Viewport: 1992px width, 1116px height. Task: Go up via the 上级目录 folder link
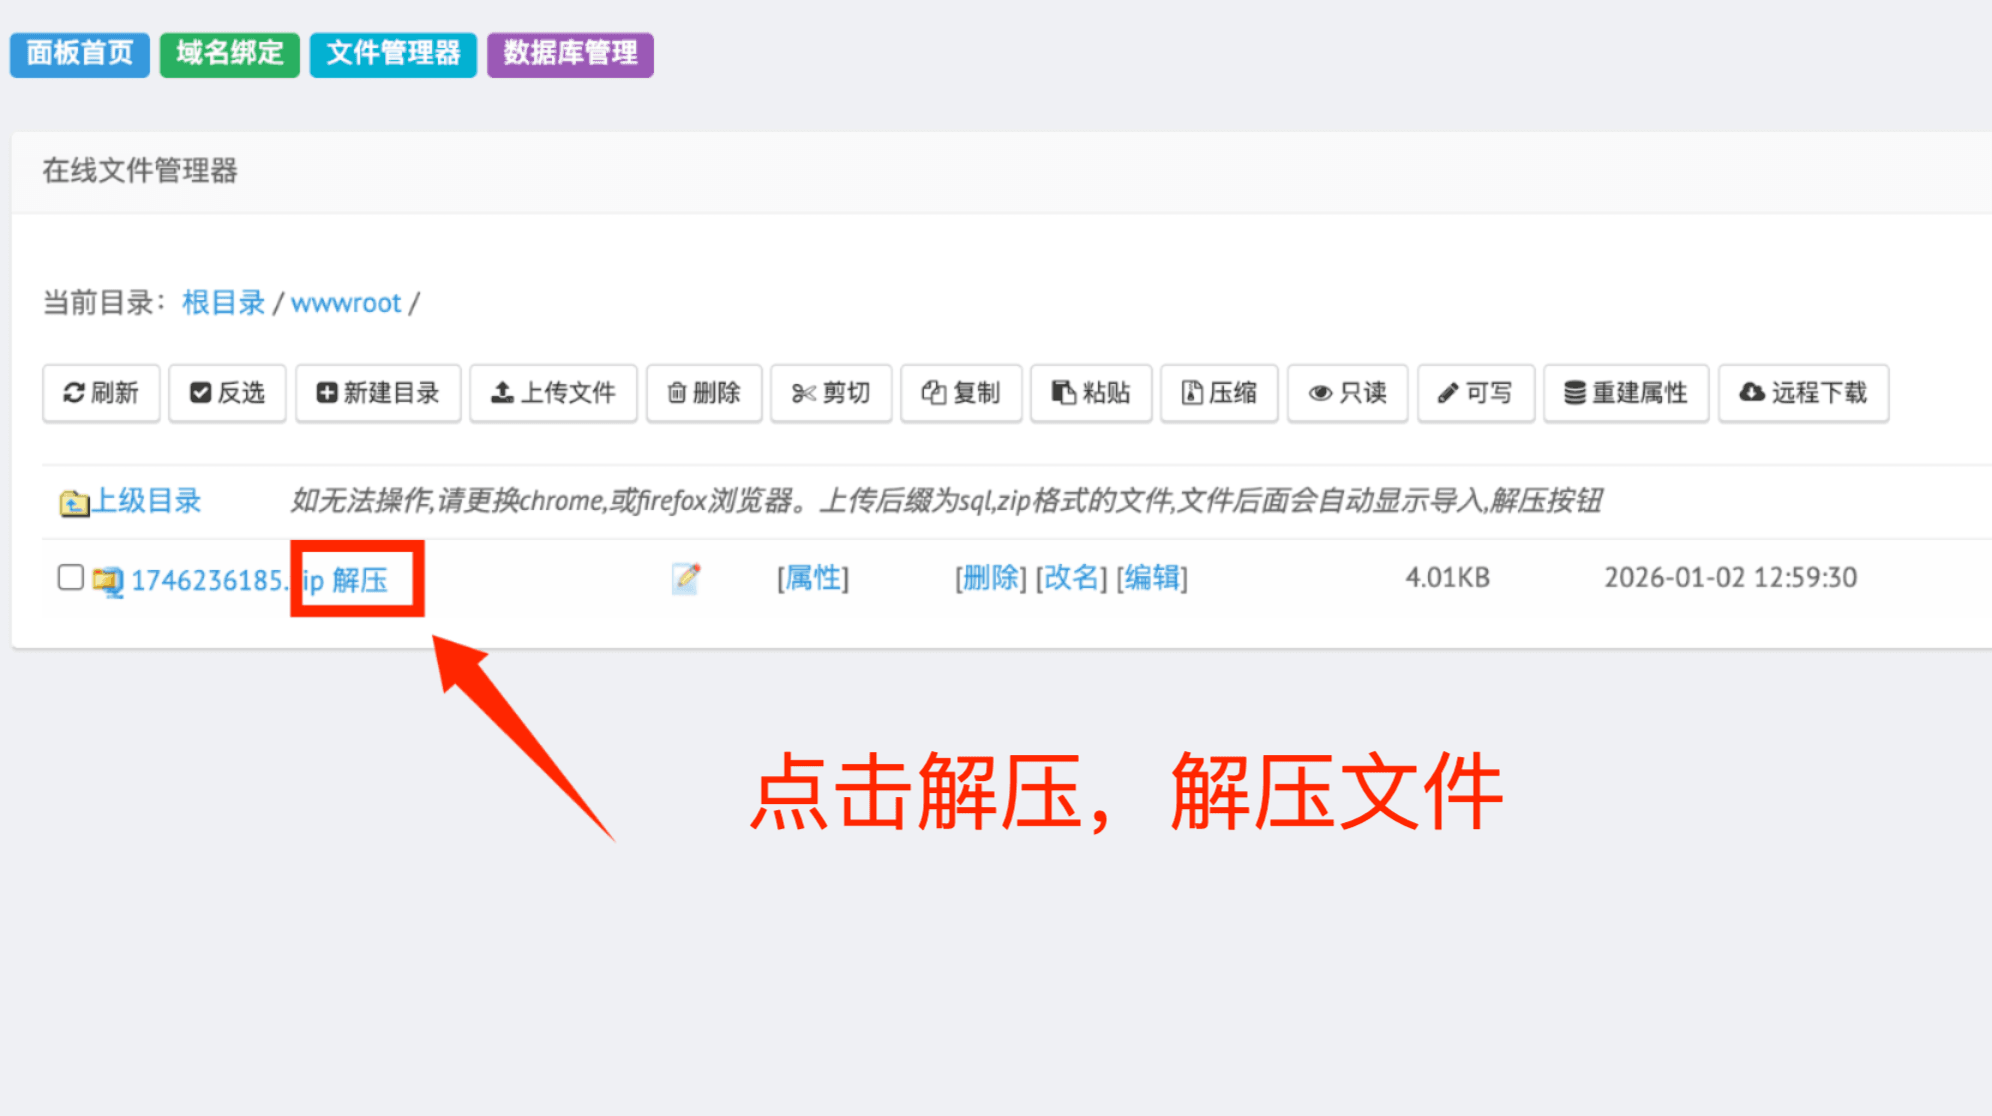146,501
